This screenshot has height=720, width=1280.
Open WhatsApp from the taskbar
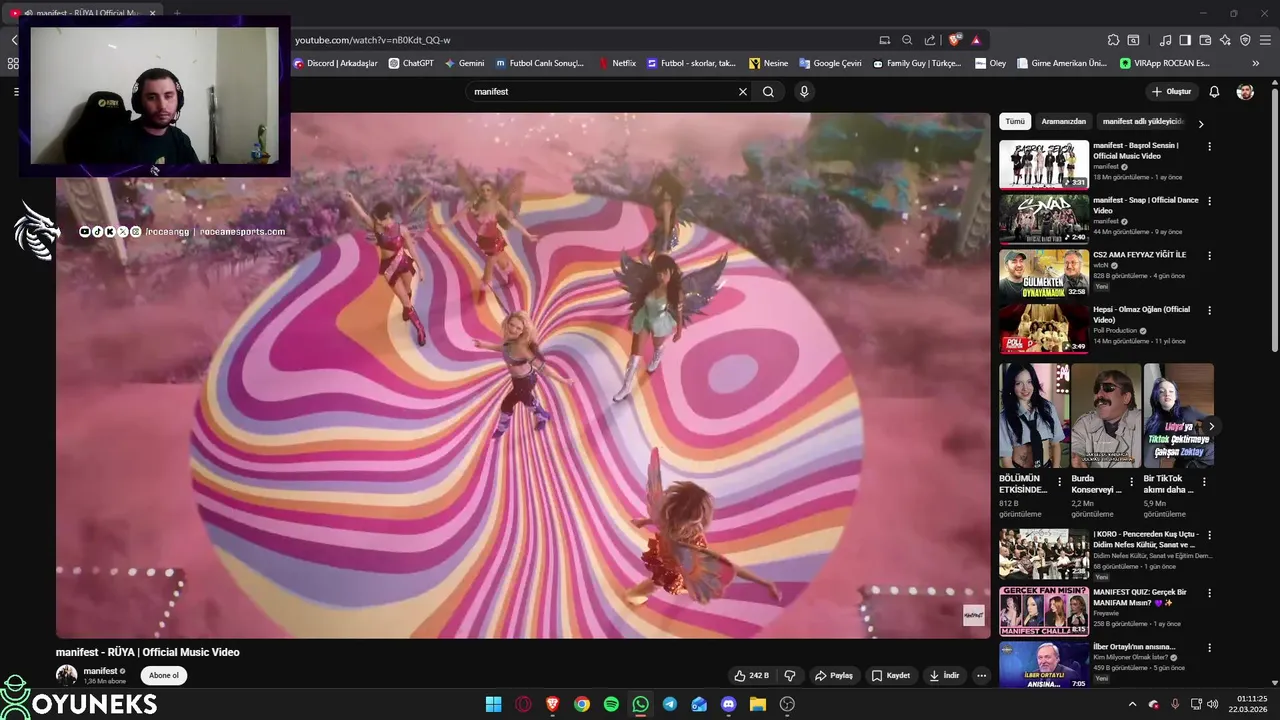tap(640, 704)
